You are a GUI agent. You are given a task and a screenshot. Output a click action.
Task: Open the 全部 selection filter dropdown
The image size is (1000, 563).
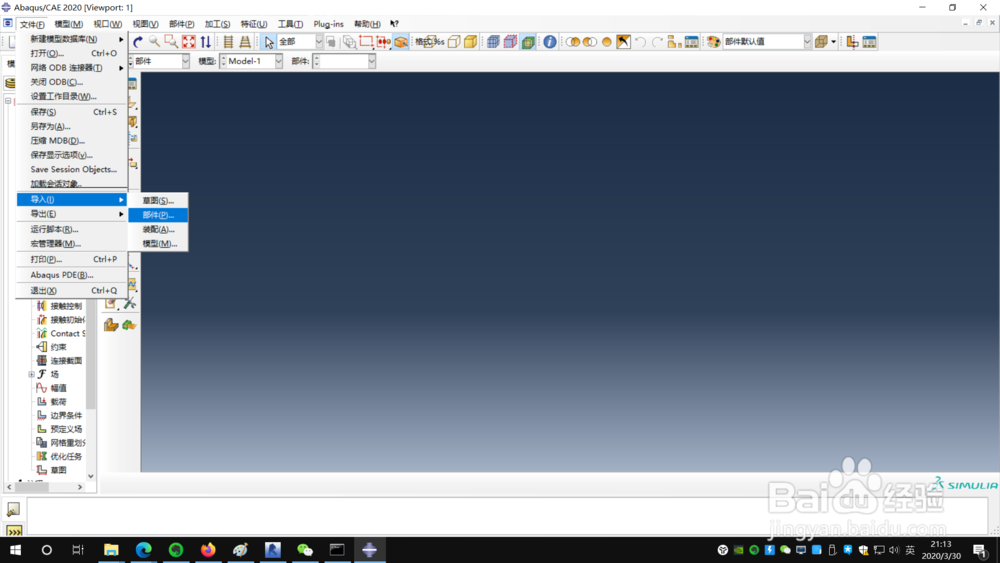pyautogui.click(x=319, y=42)
